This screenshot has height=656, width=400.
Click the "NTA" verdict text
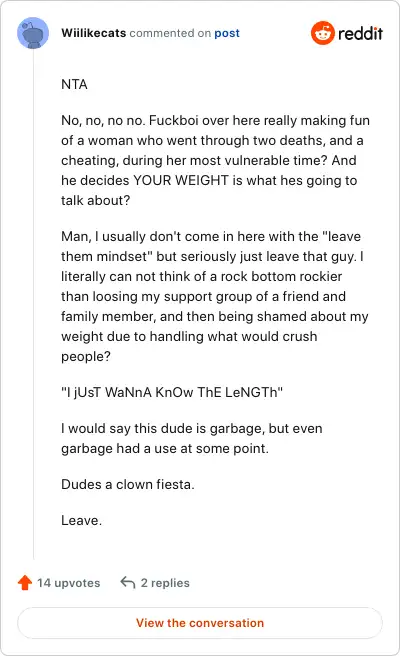(74, 85)
